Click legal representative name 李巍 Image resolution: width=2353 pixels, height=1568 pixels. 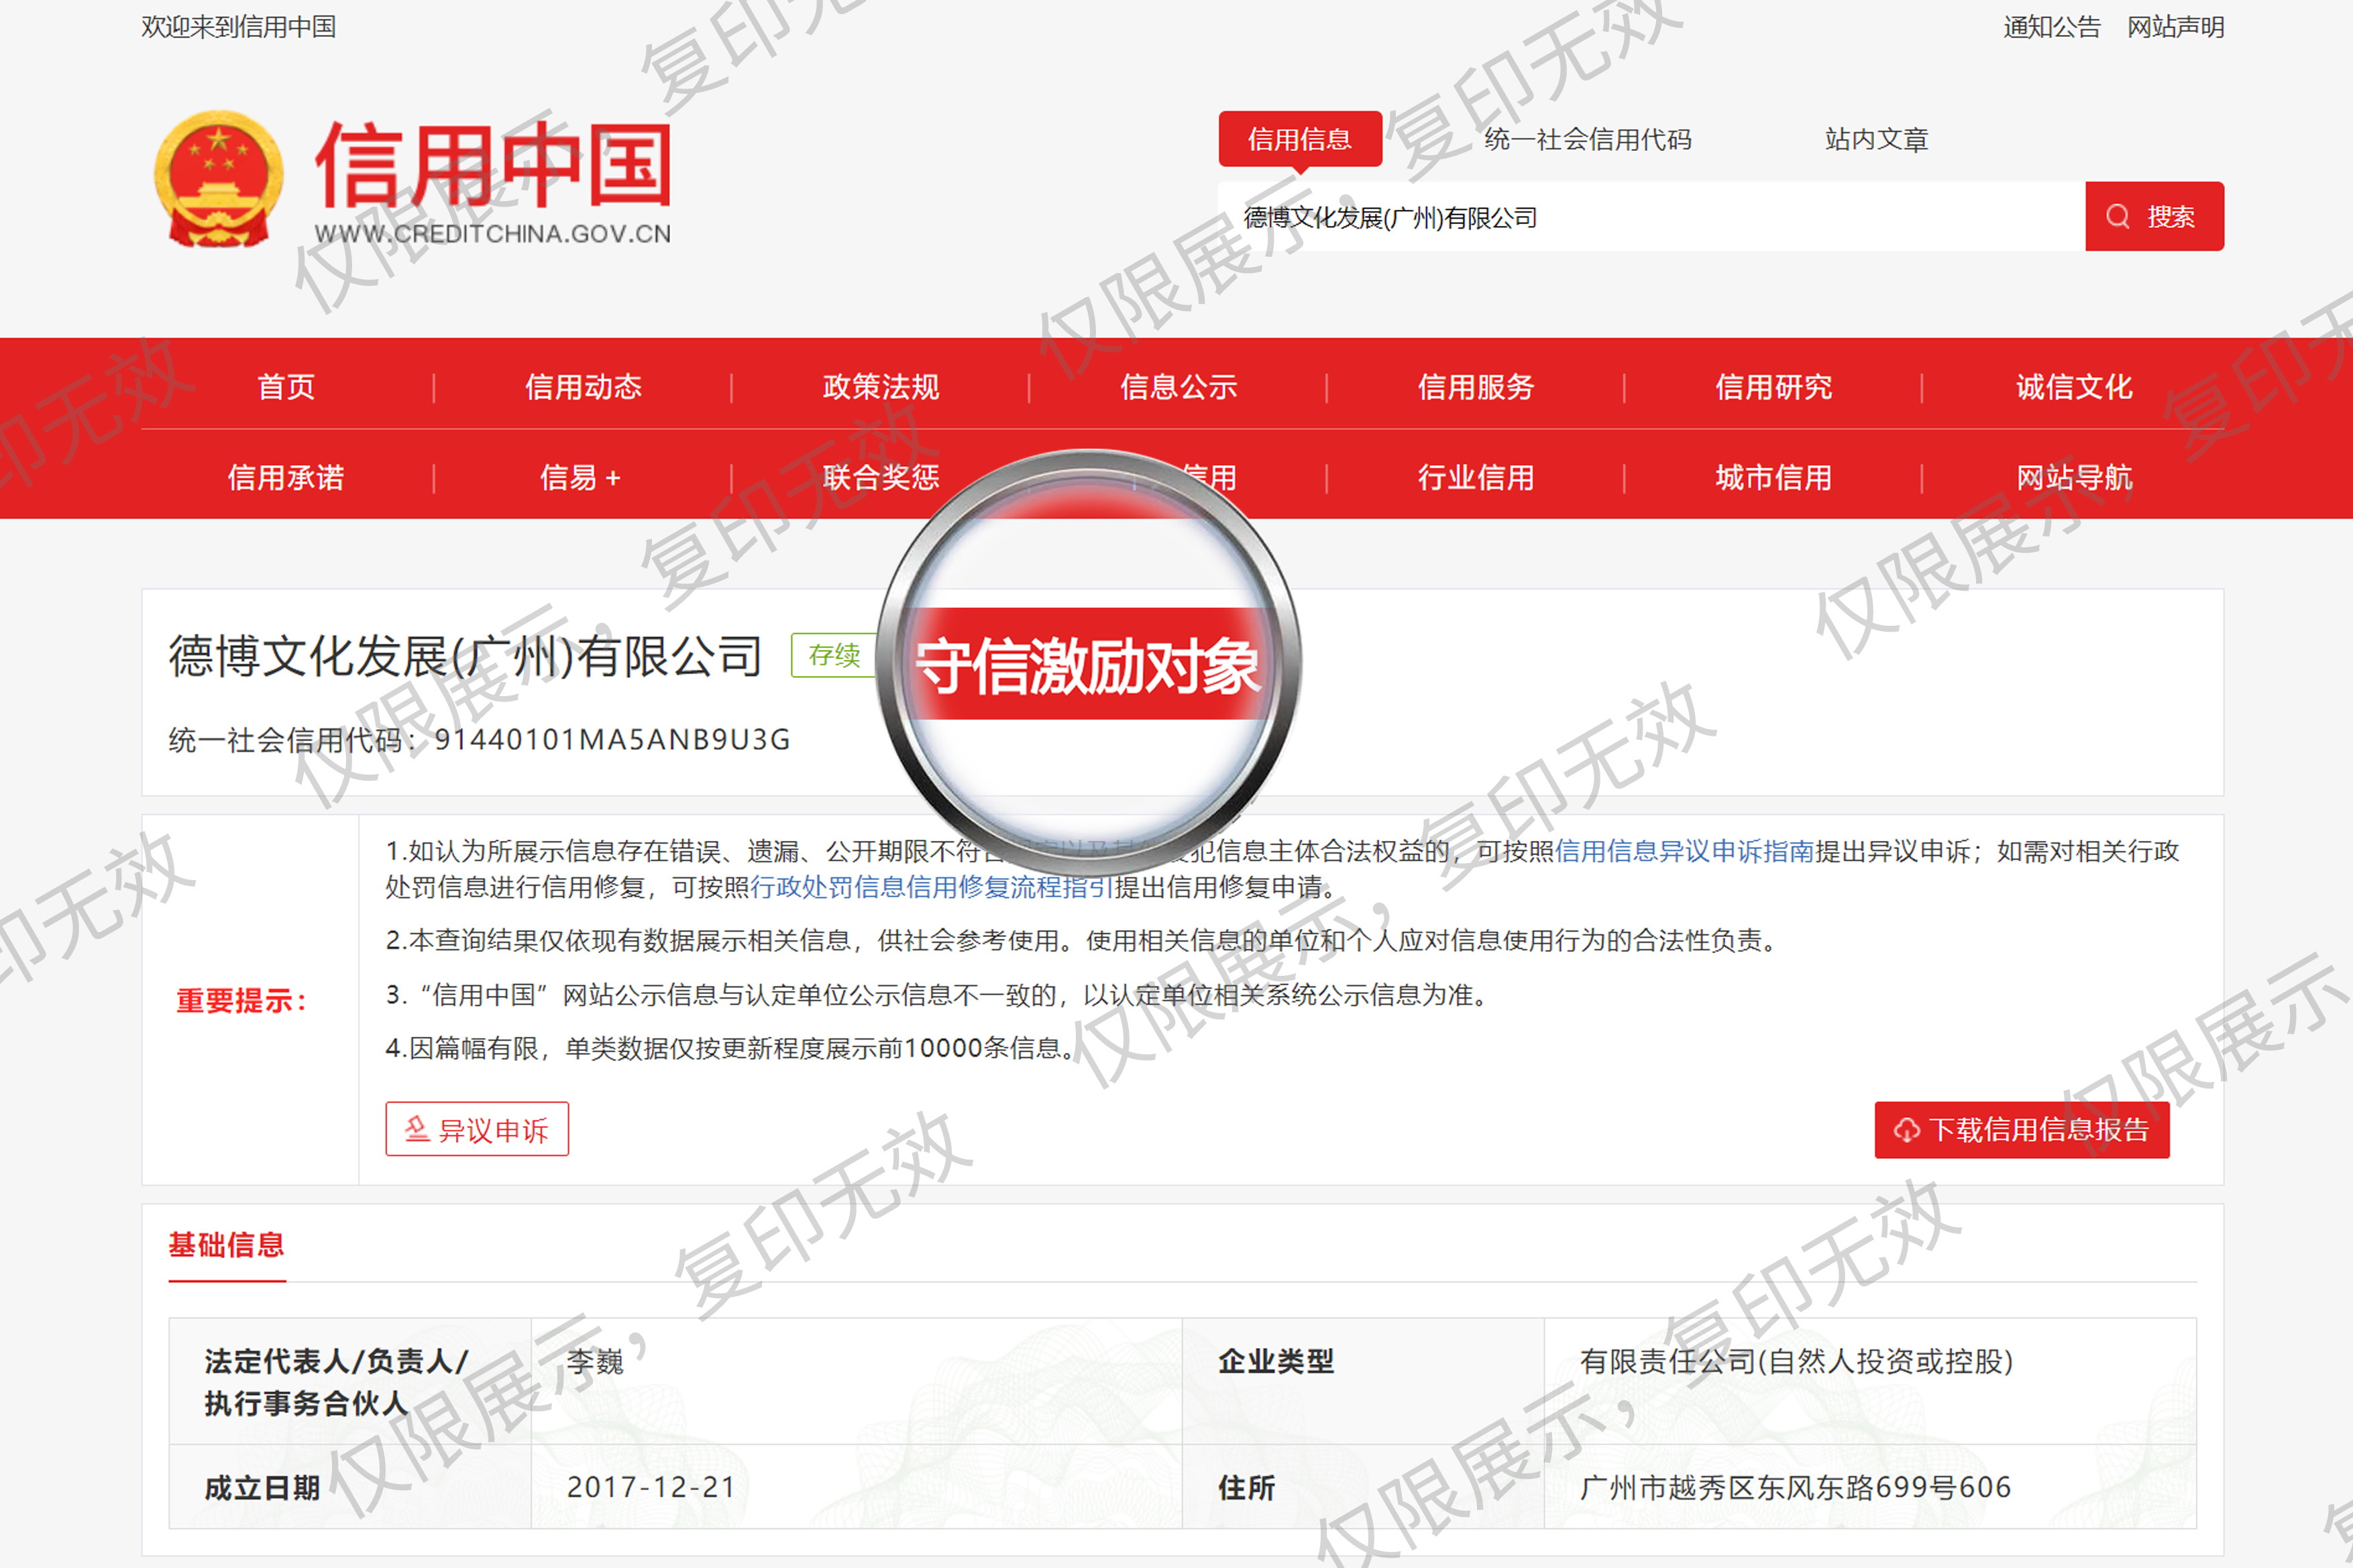click(595, 1361)
